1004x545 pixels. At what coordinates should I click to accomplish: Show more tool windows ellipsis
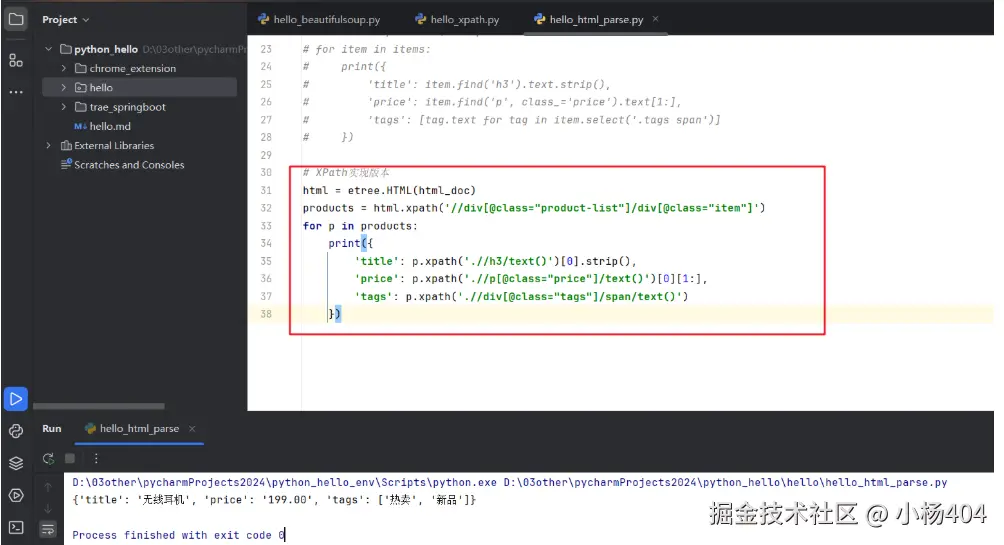click(16, 92)
